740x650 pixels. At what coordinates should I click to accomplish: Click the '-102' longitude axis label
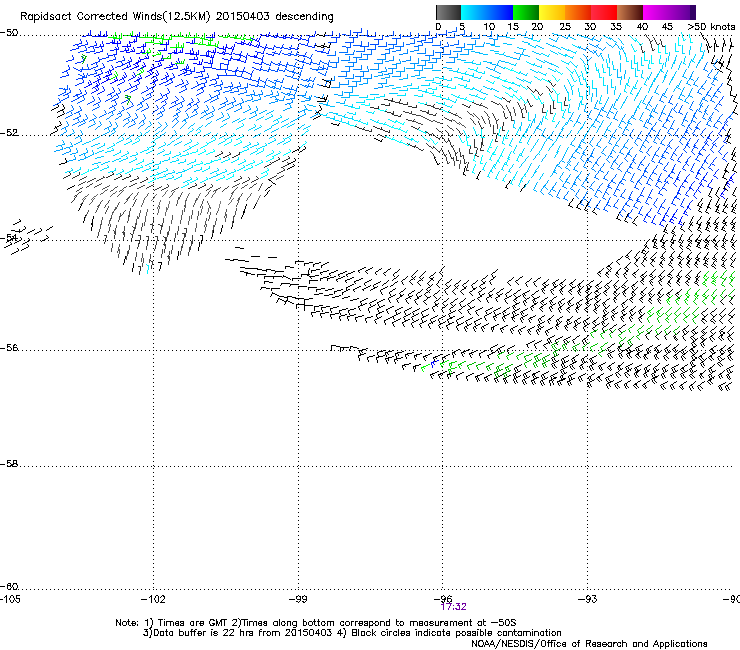tap(153, 599)
